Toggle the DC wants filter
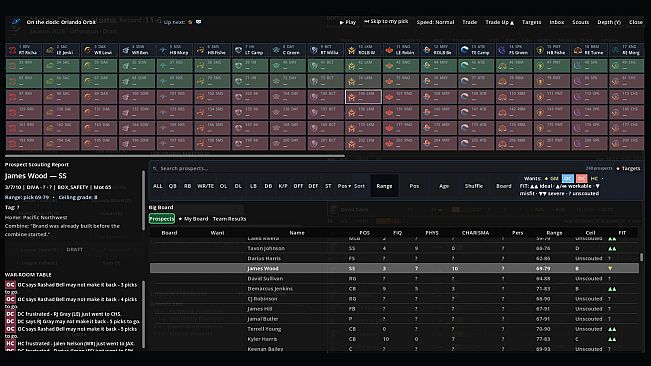This screenshot has width=651, height=366. click(581, 178)
